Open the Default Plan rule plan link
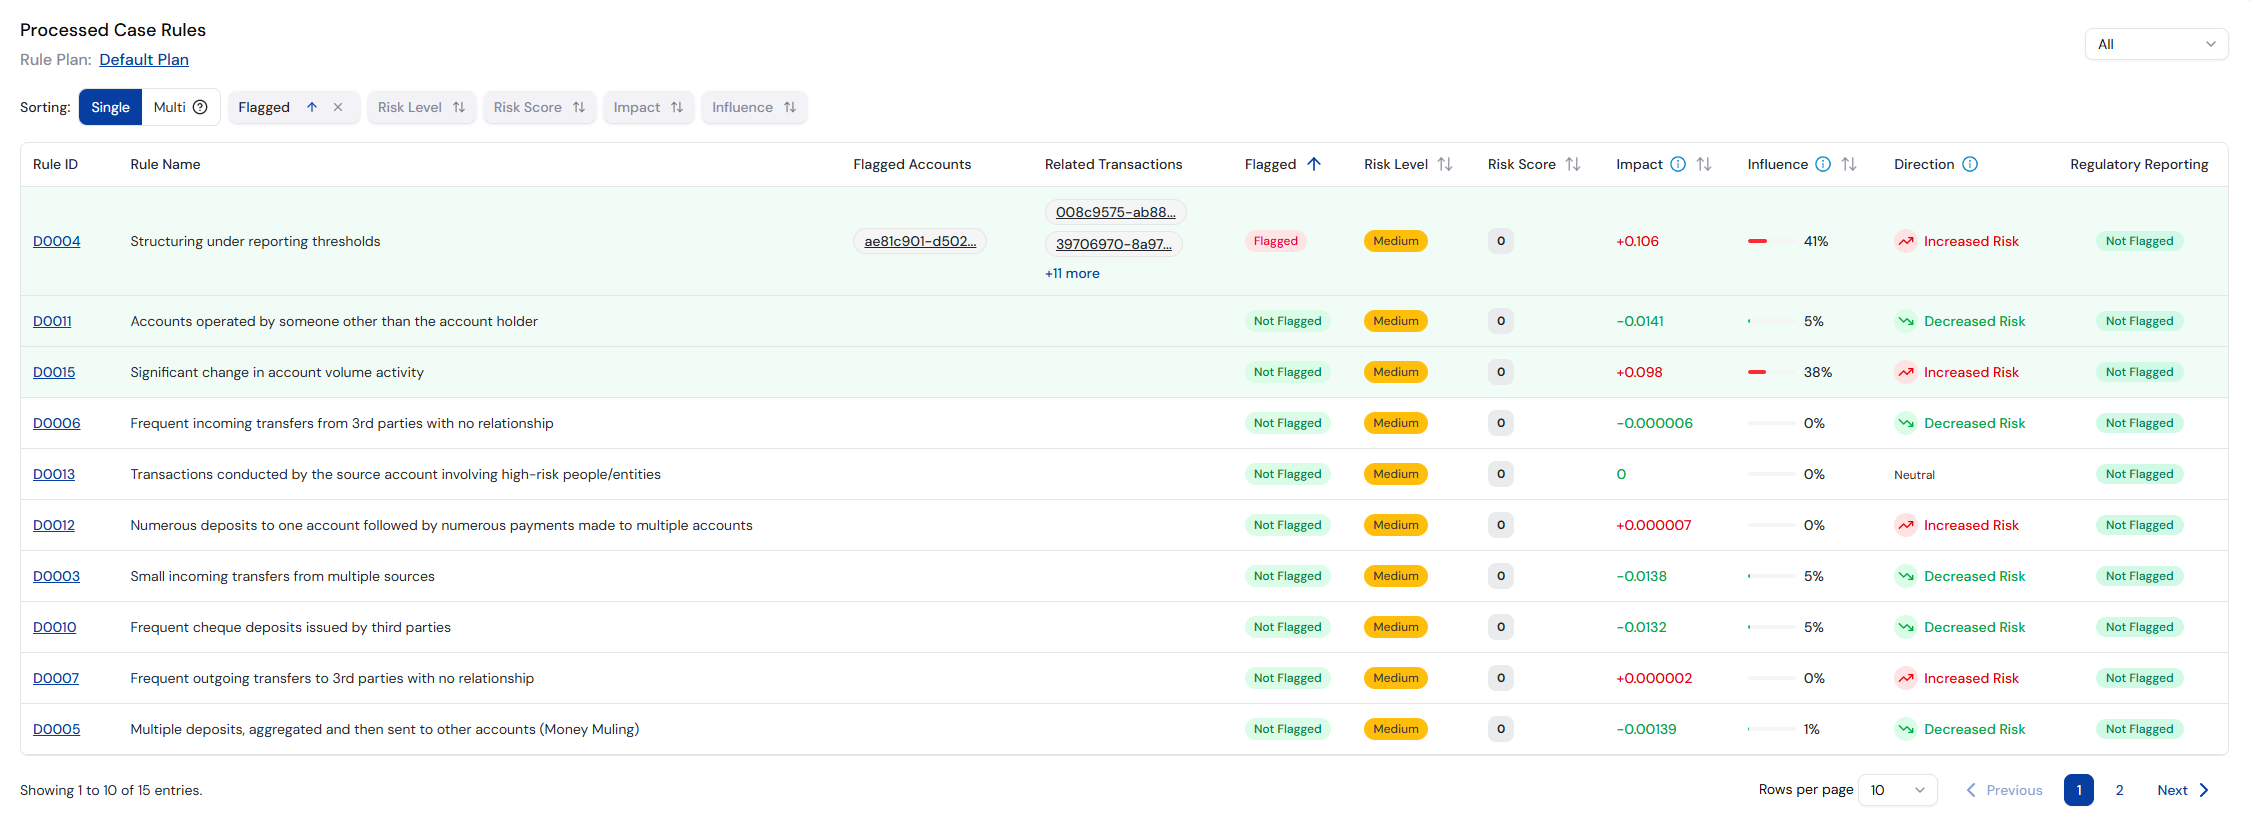This screenshot has width=2251, height=824. 144,59
